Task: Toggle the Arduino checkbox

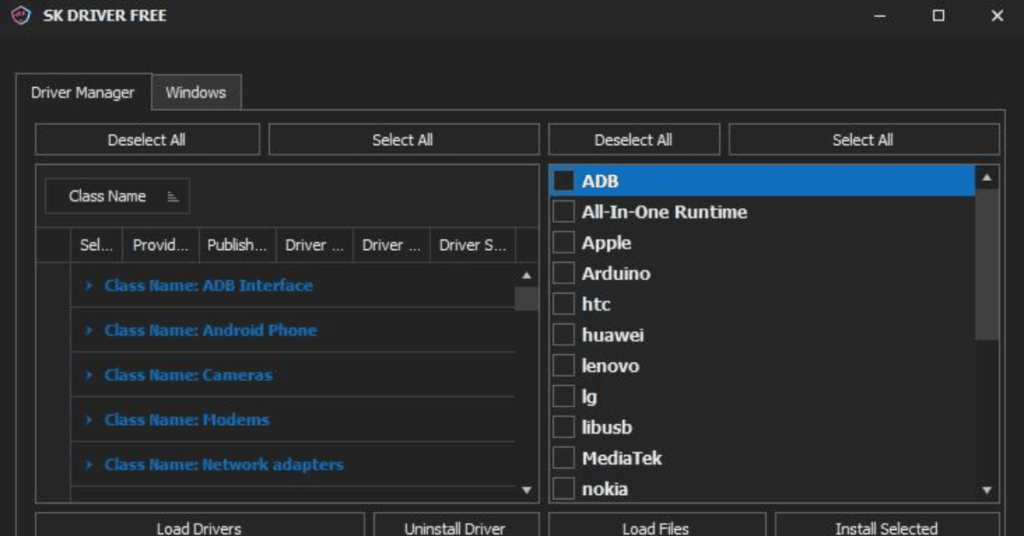Action: [564, 273]
